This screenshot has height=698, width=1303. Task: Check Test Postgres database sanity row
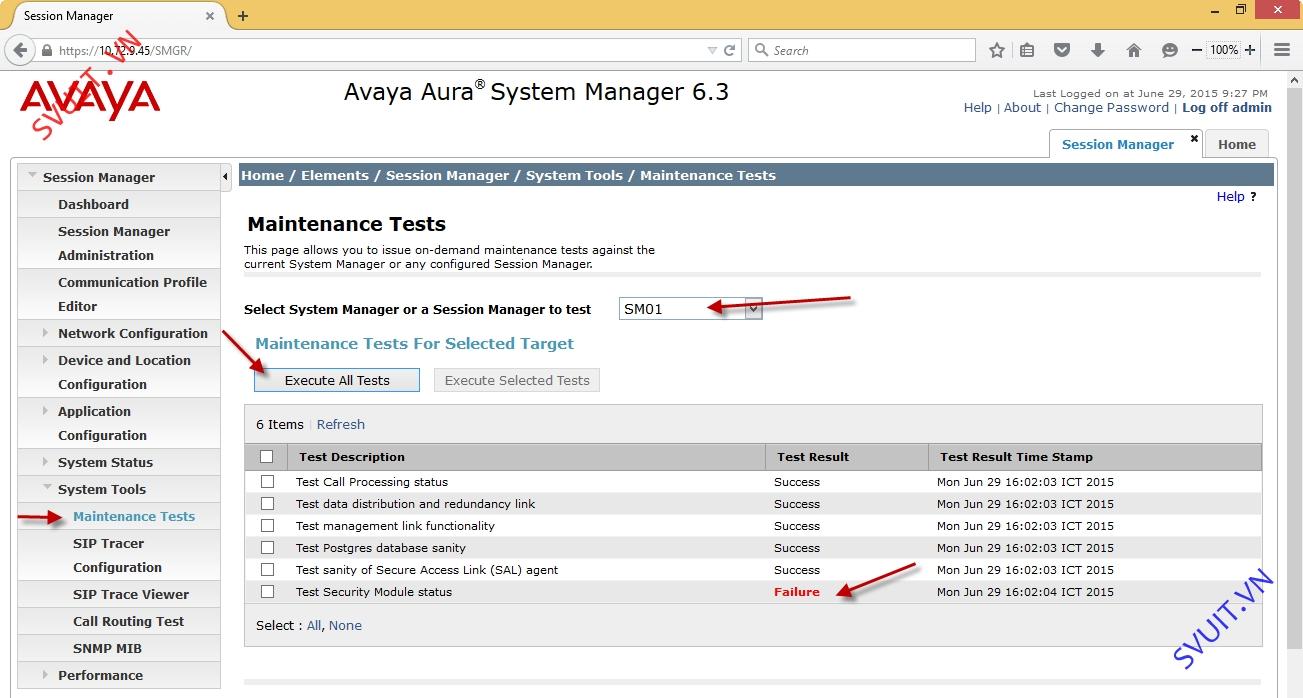pos(267,547)
